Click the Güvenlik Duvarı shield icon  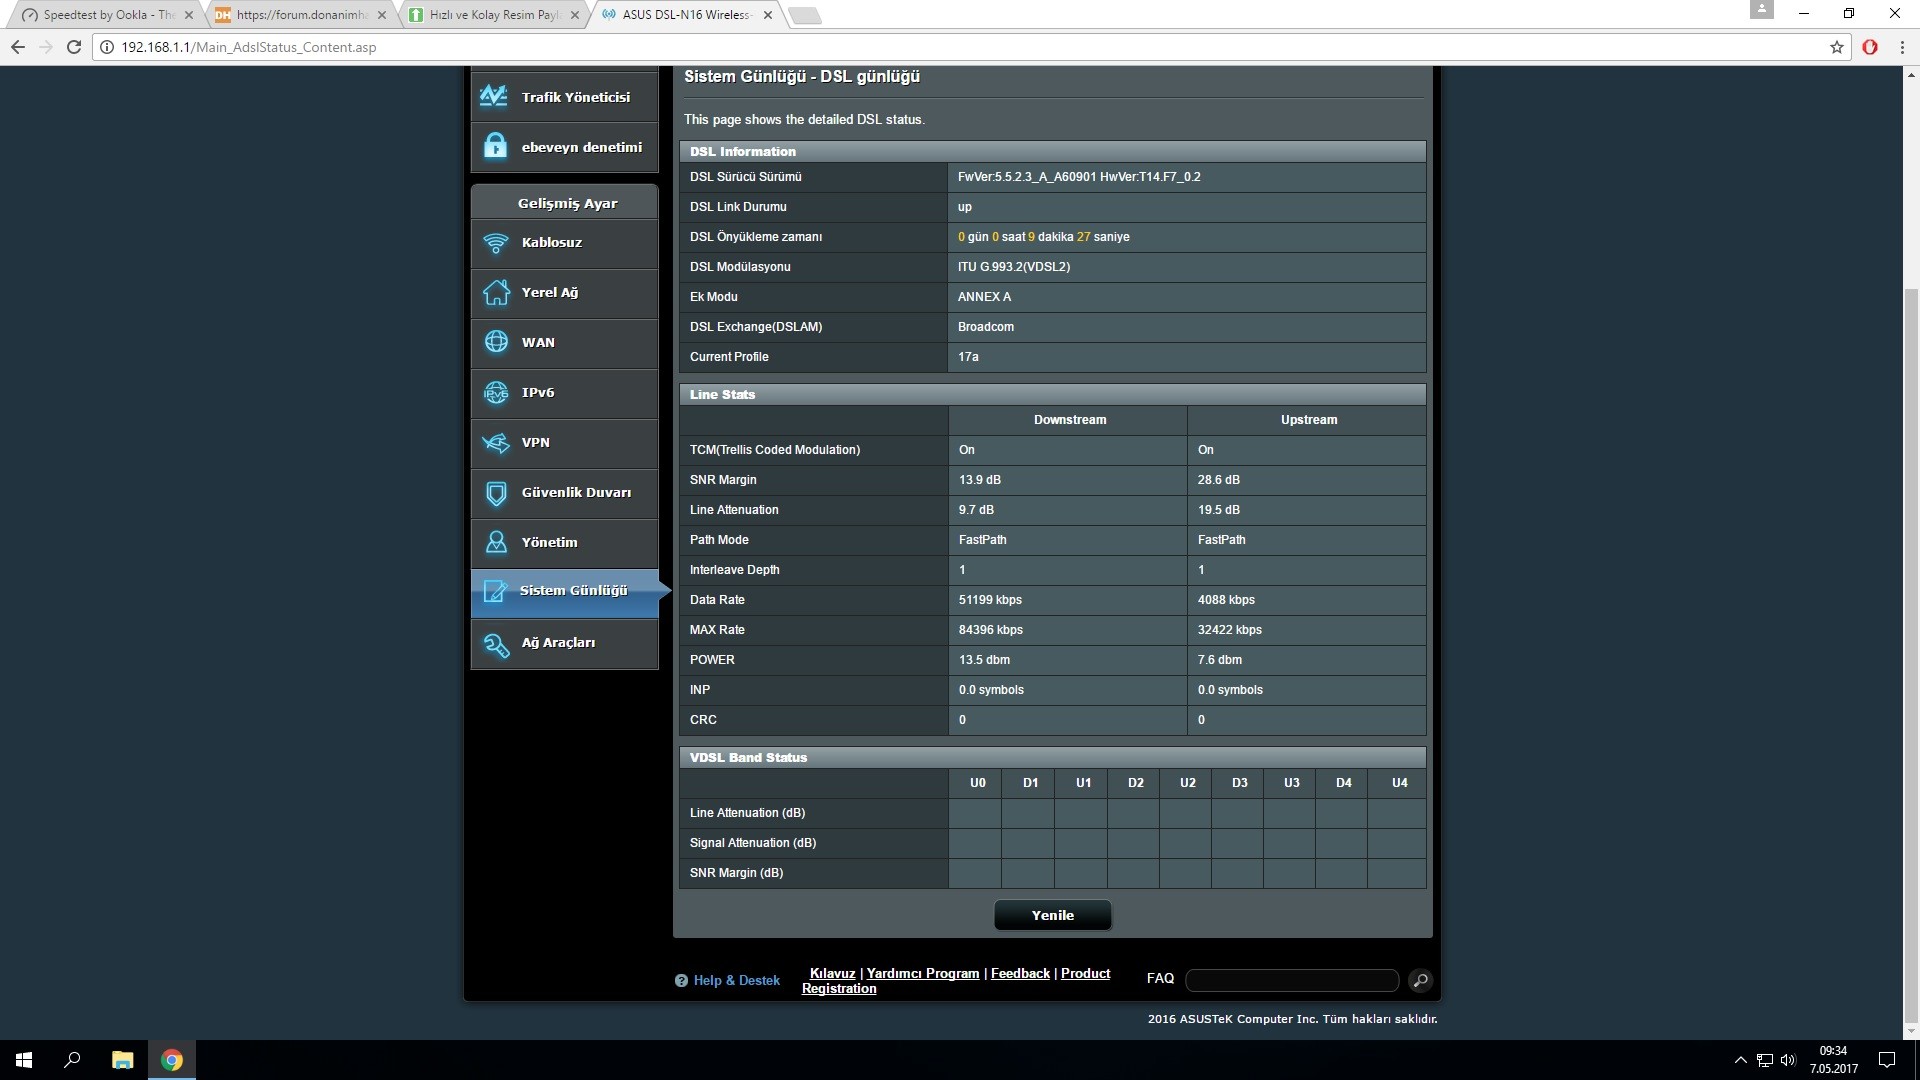(x=496, y=492)
